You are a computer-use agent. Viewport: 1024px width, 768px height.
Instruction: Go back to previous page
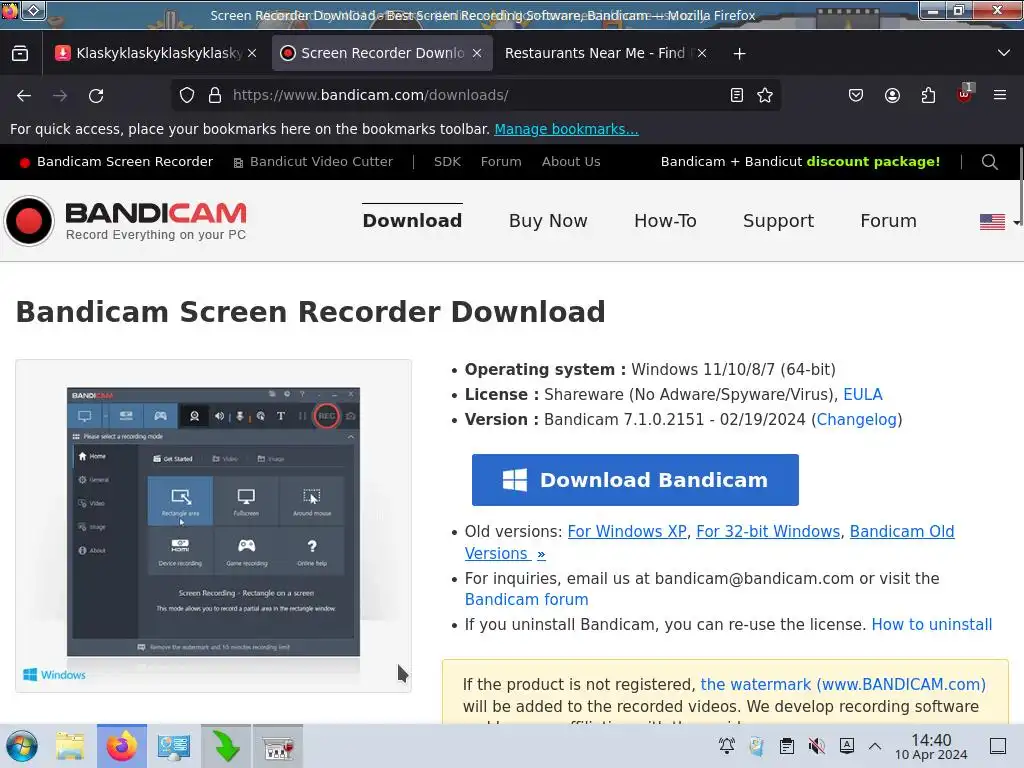pyautogui.click(x=24, y=95)
